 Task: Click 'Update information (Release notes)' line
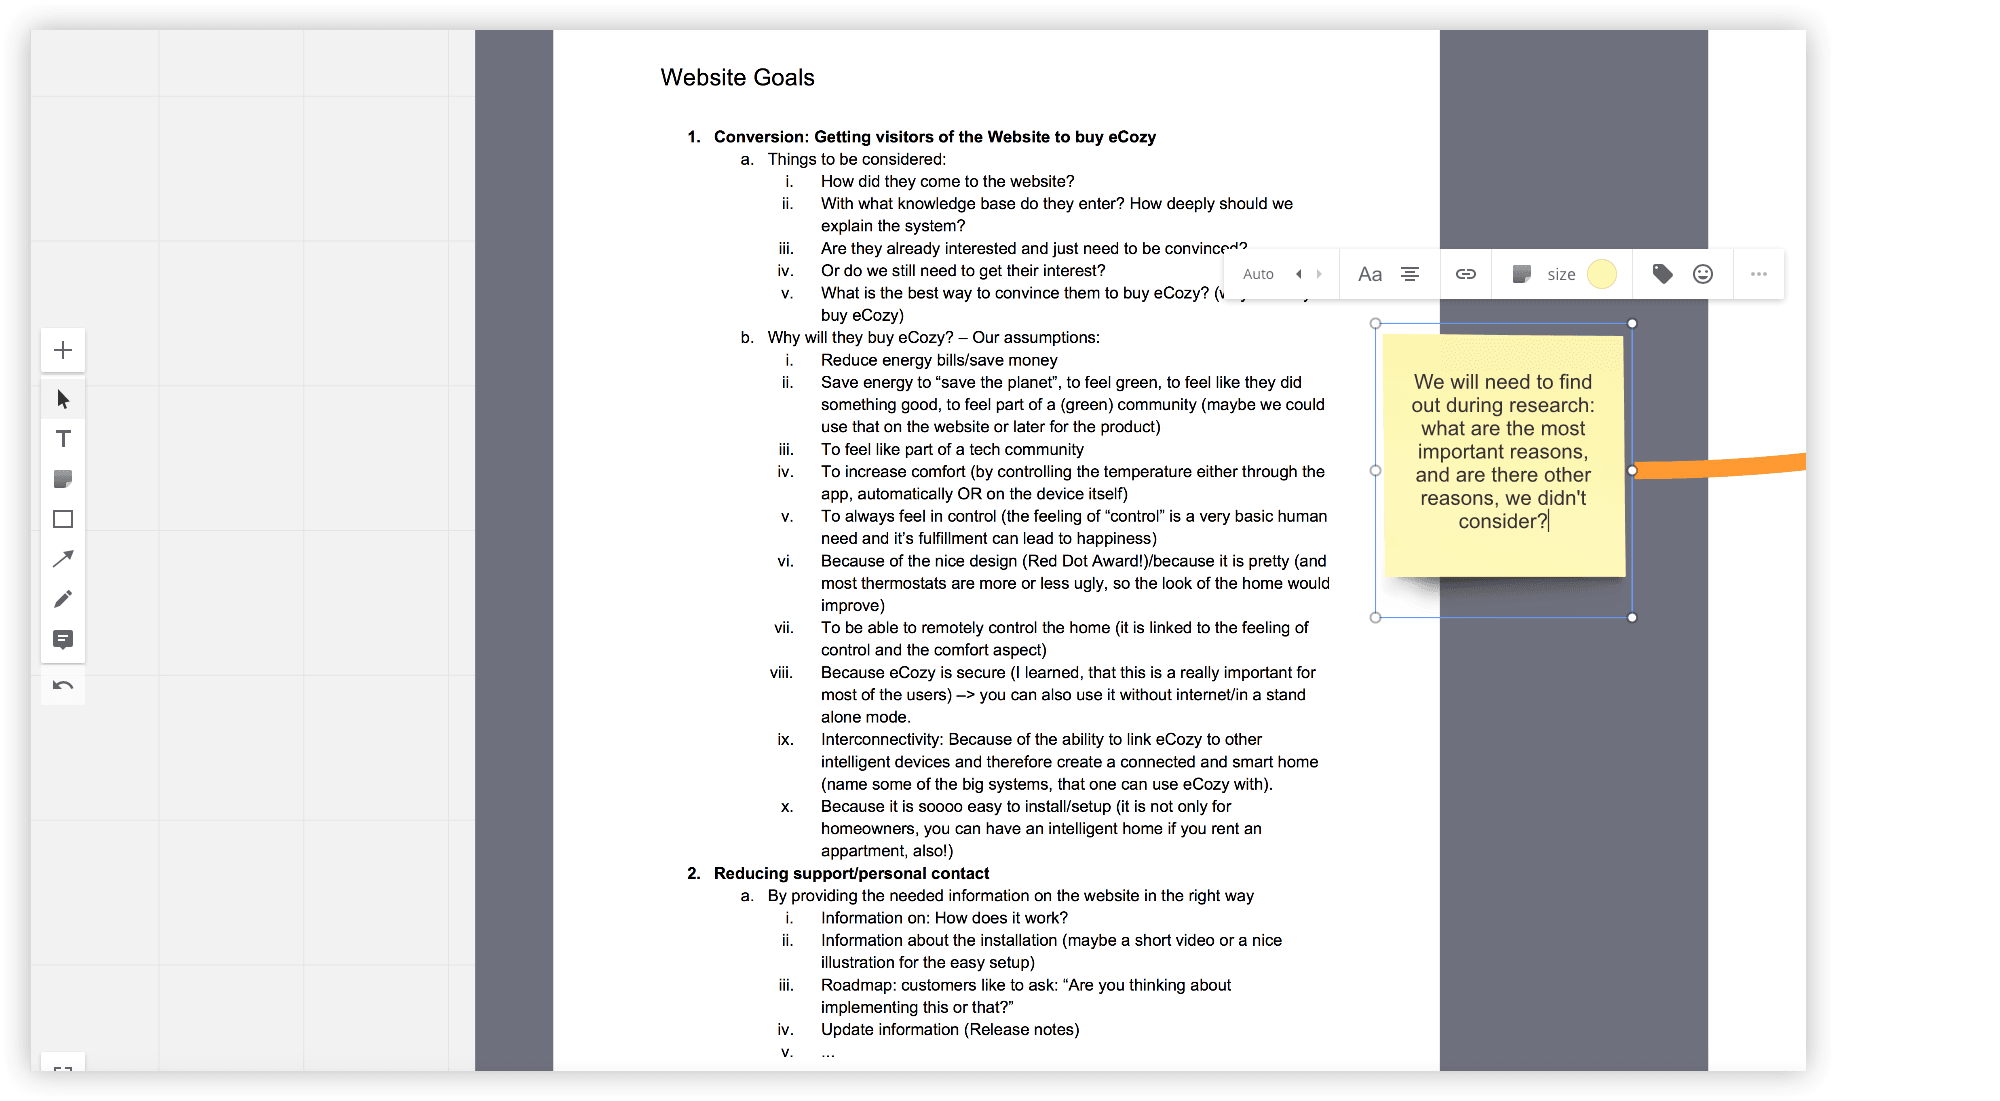(x=950, y=1029)
